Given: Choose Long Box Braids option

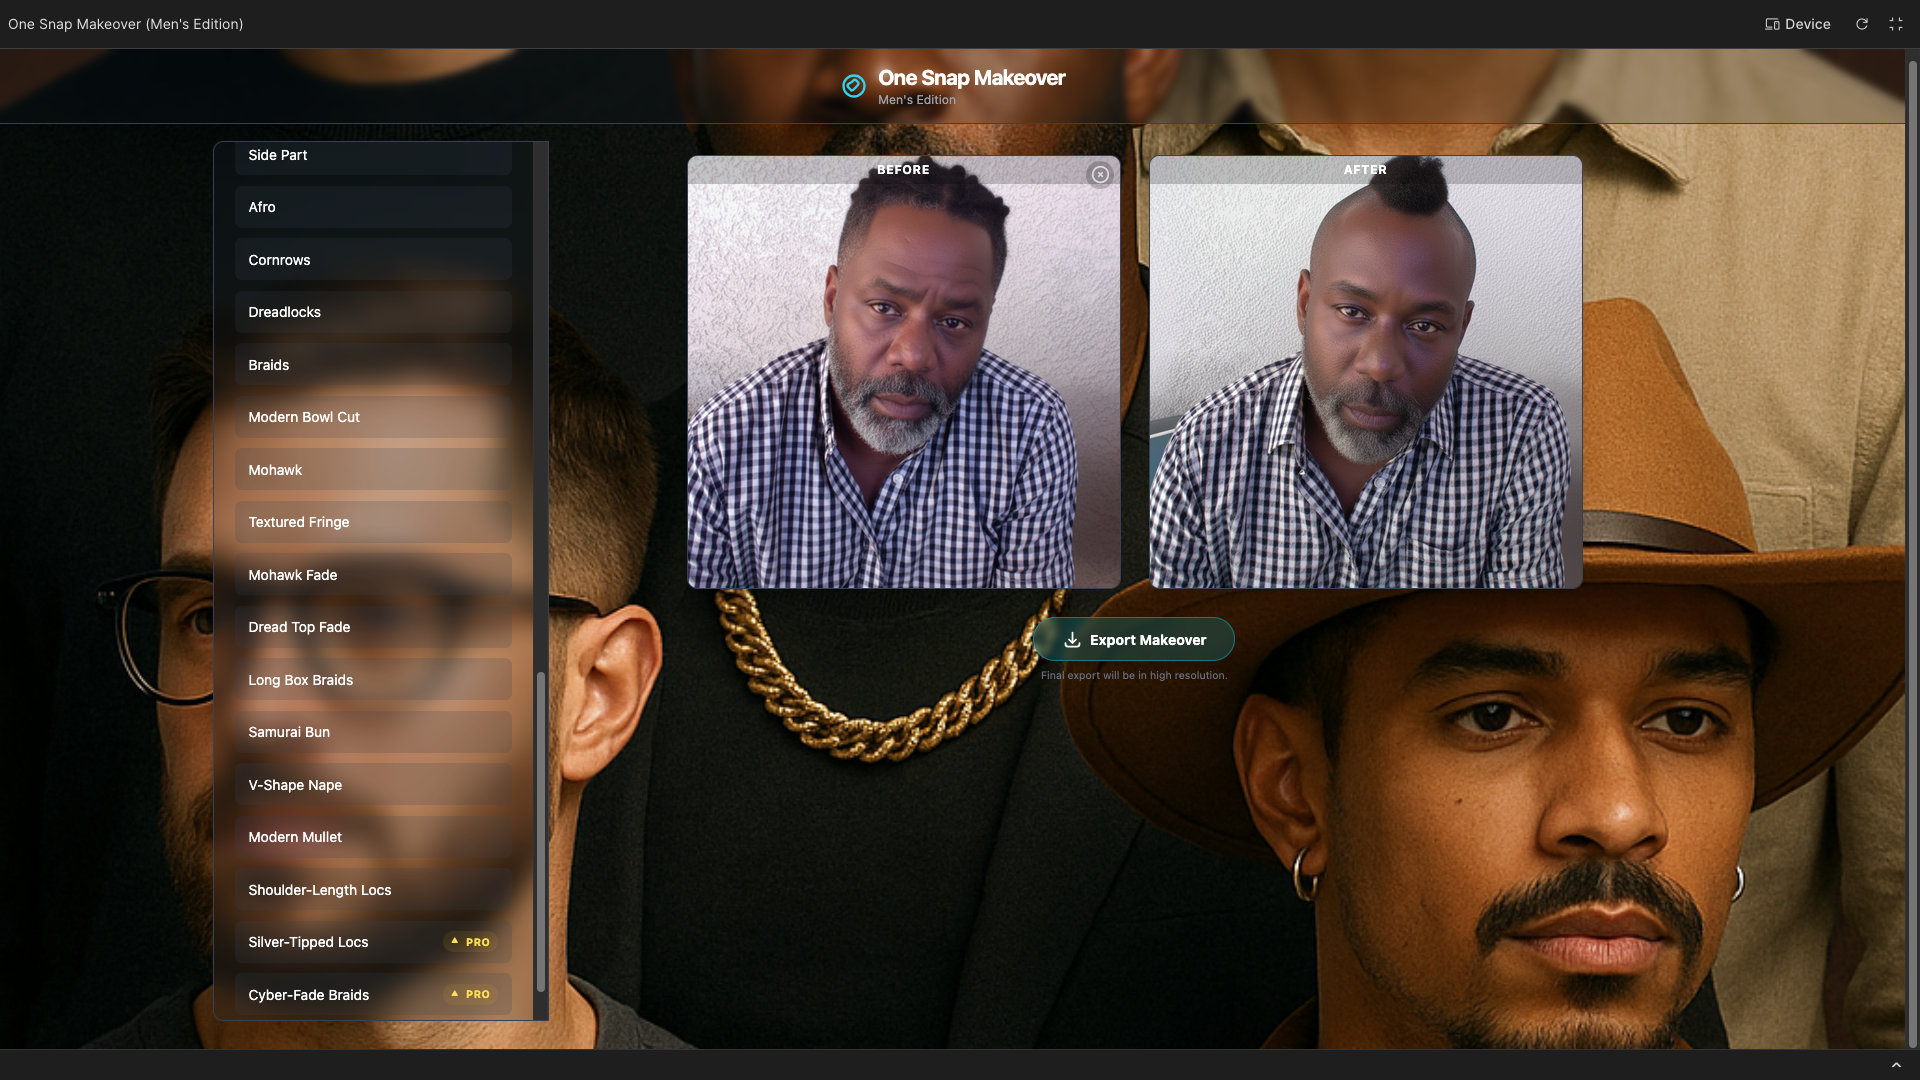Looking at the screenshot, I should click(373, 680).
